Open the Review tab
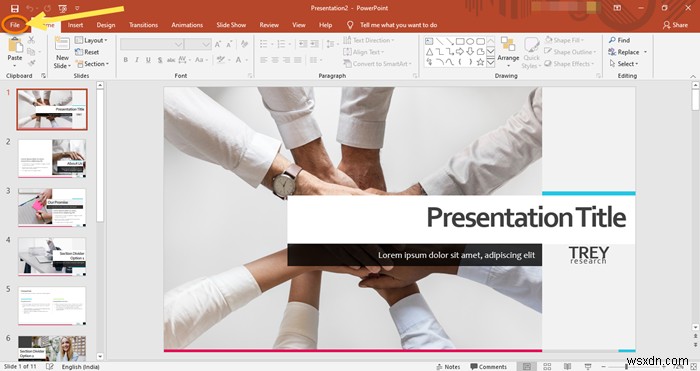This screenshot has width=700, height=371. click(x=269, y=25)
